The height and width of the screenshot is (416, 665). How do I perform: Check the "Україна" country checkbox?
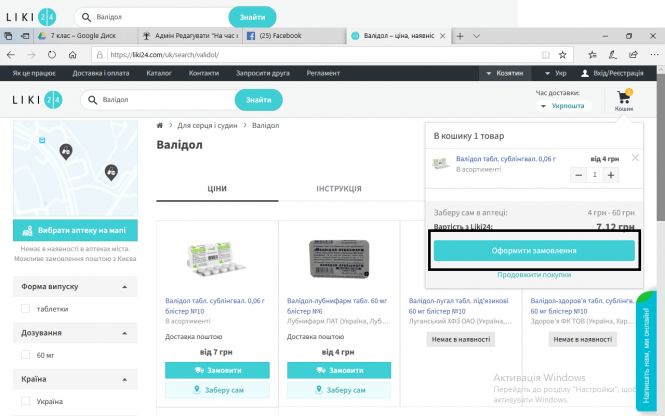26,401
